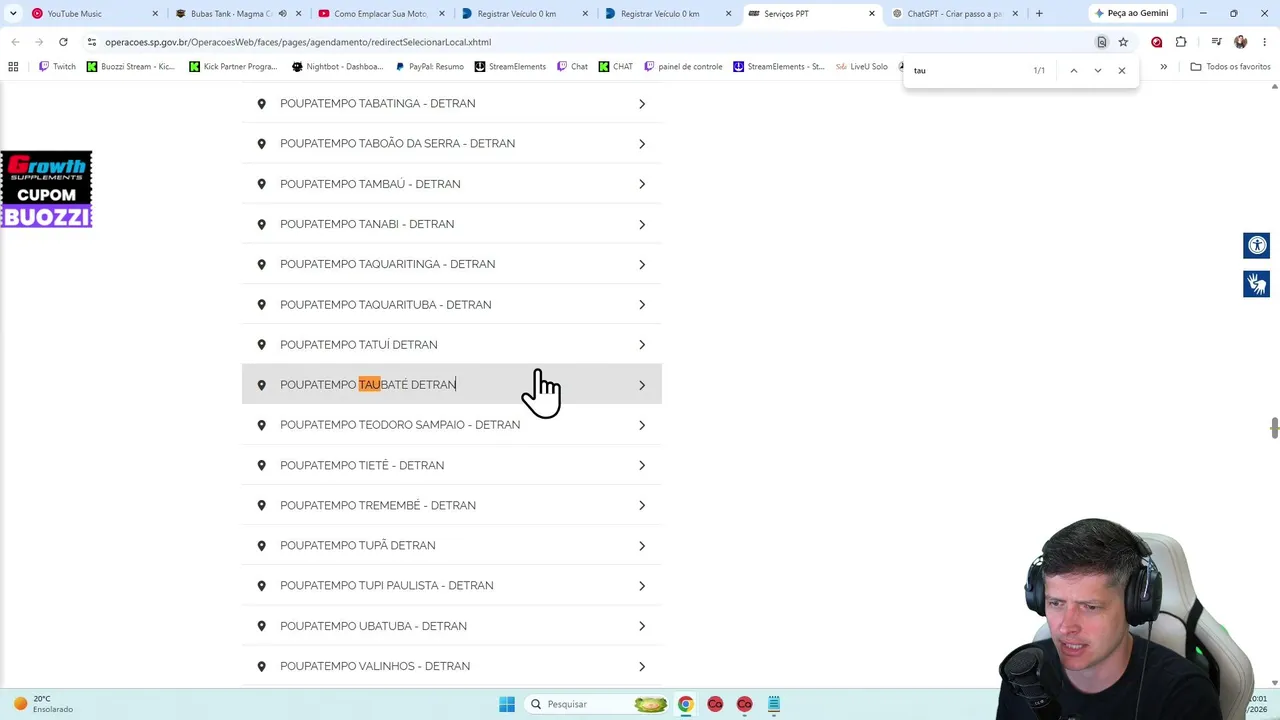
Task: View site information icon in address bar
Action: click(92, 42)
